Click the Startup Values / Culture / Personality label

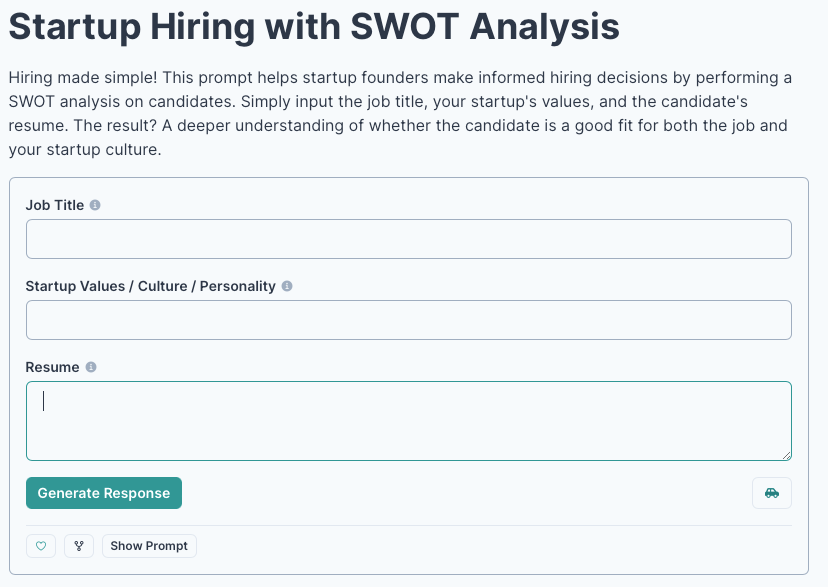point(150,286)
